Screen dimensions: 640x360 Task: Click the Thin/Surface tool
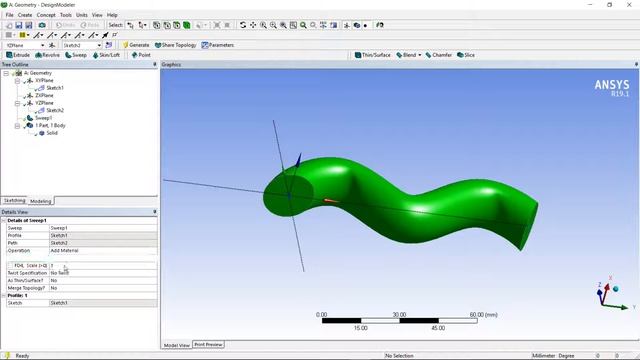pos(372,55)
